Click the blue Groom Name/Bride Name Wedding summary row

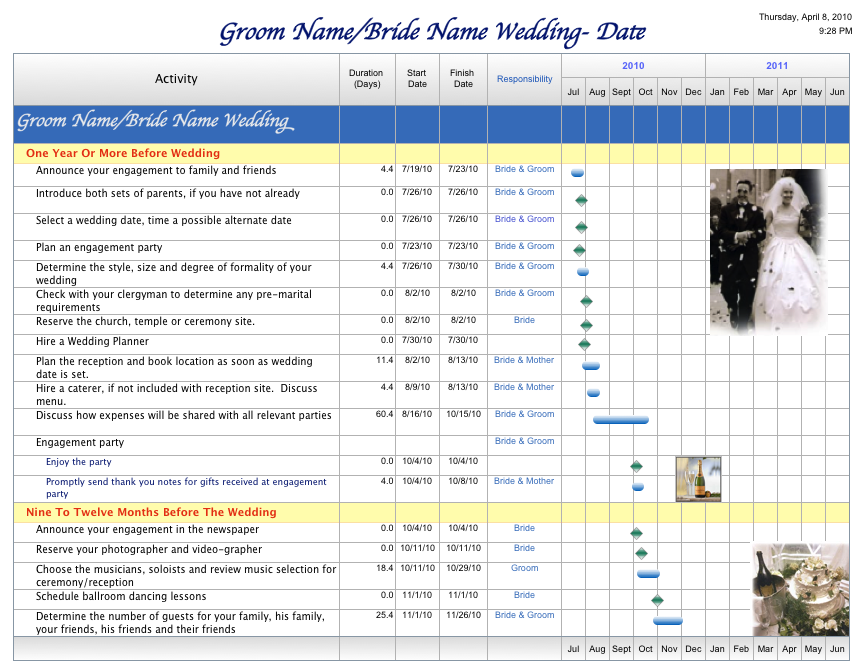155,123
